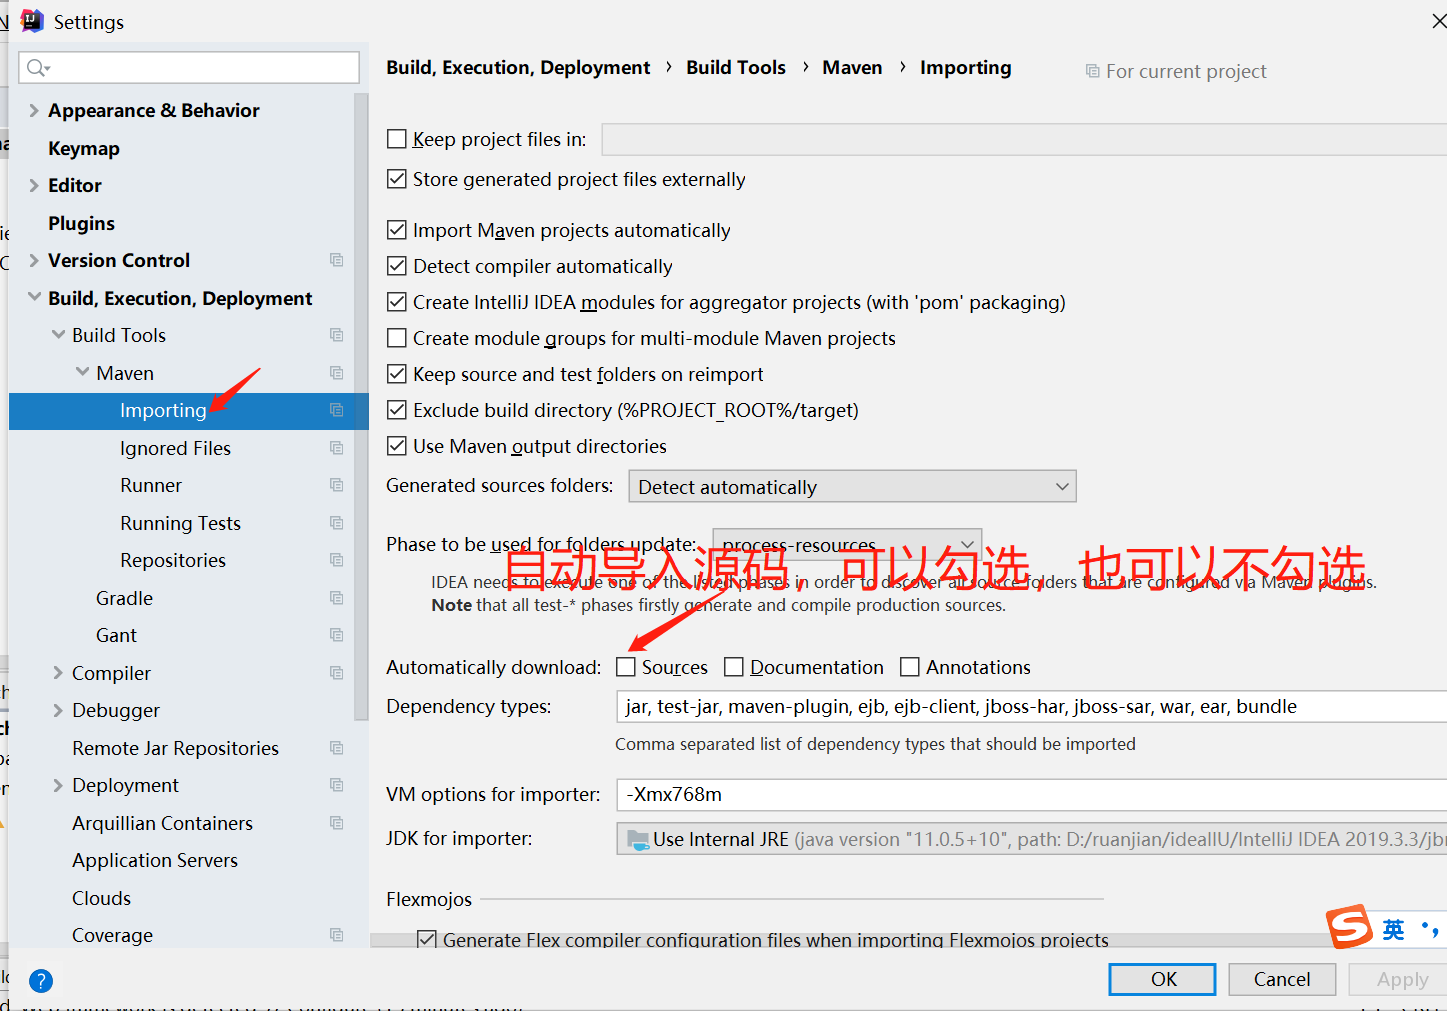Viewport: 1447px width, 1011px height.
Task: Toggle Create IntelliJ IDEA modules for aggregator projects
Action: [397, 302]
